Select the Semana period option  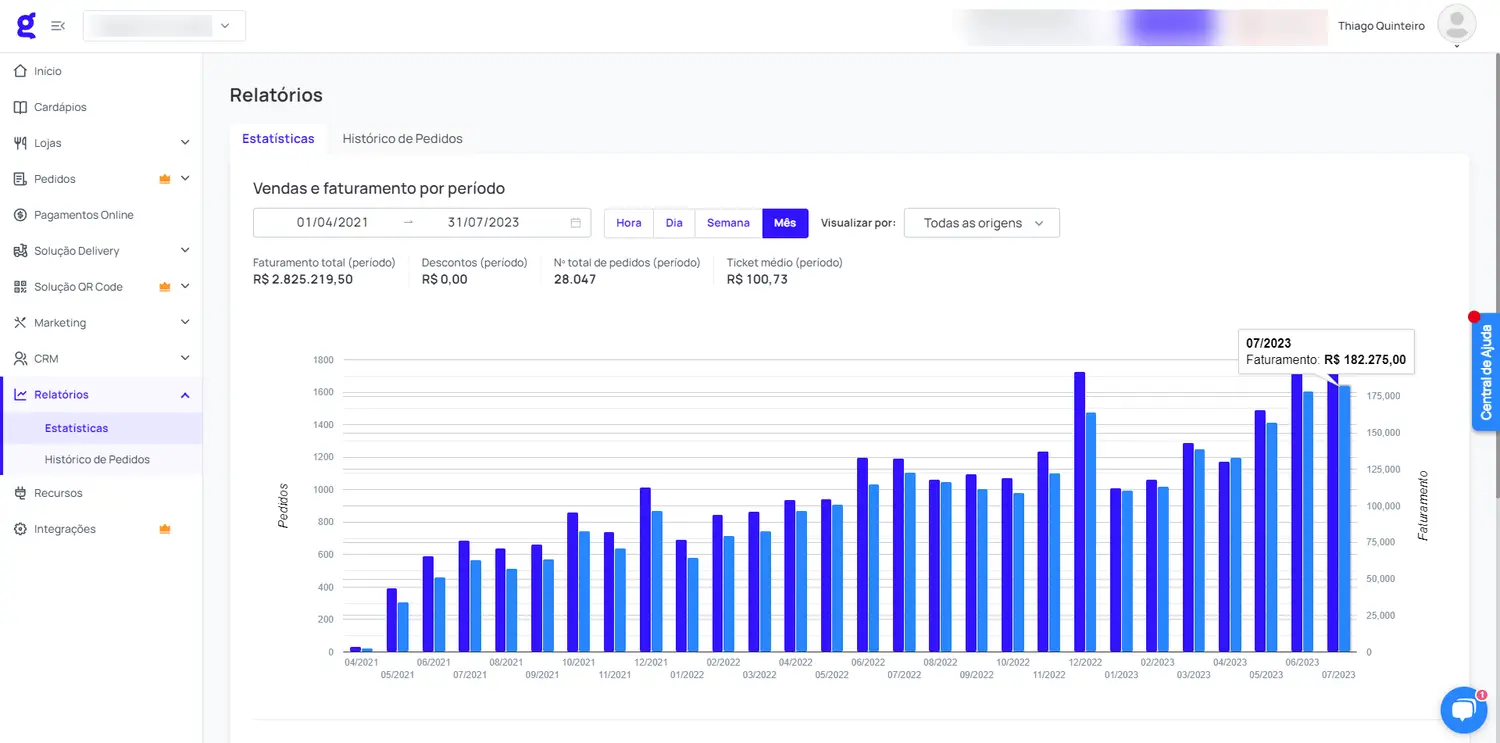coord(728,223)
